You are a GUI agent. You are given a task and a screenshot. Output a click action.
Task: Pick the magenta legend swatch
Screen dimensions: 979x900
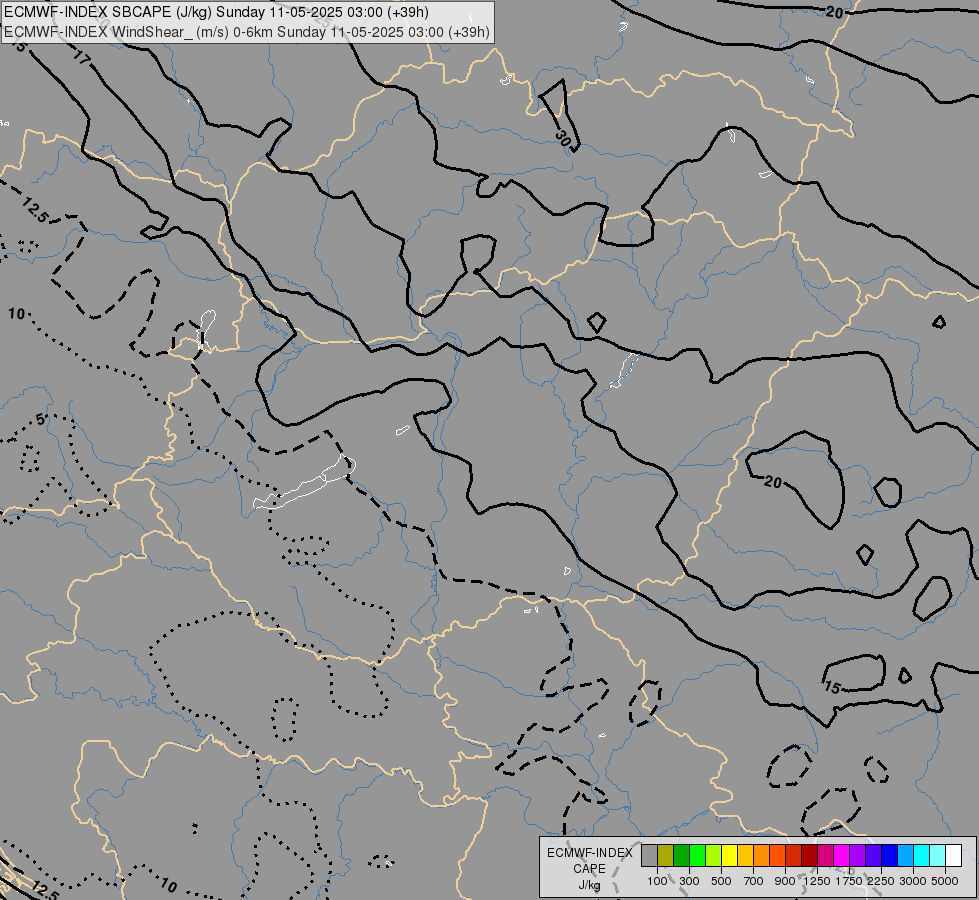coord(842,856)
